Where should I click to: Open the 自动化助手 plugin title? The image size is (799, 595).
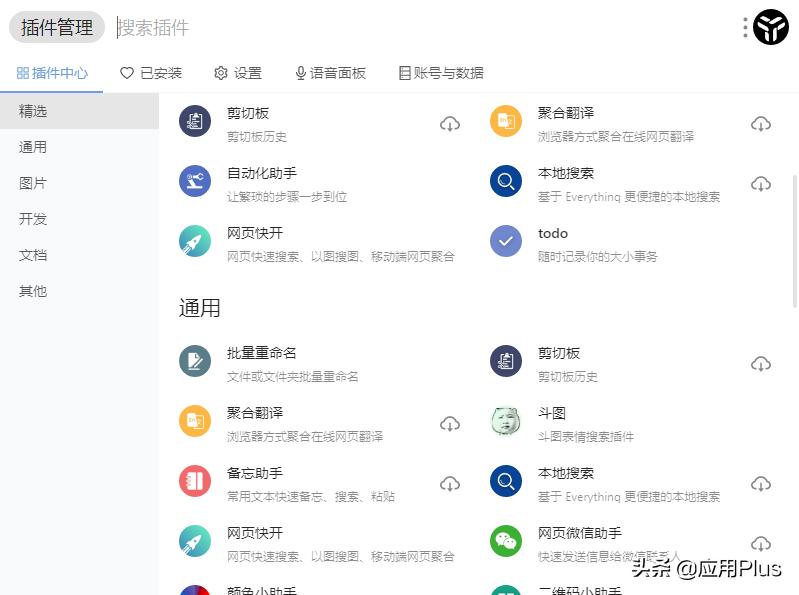(262, 173)
